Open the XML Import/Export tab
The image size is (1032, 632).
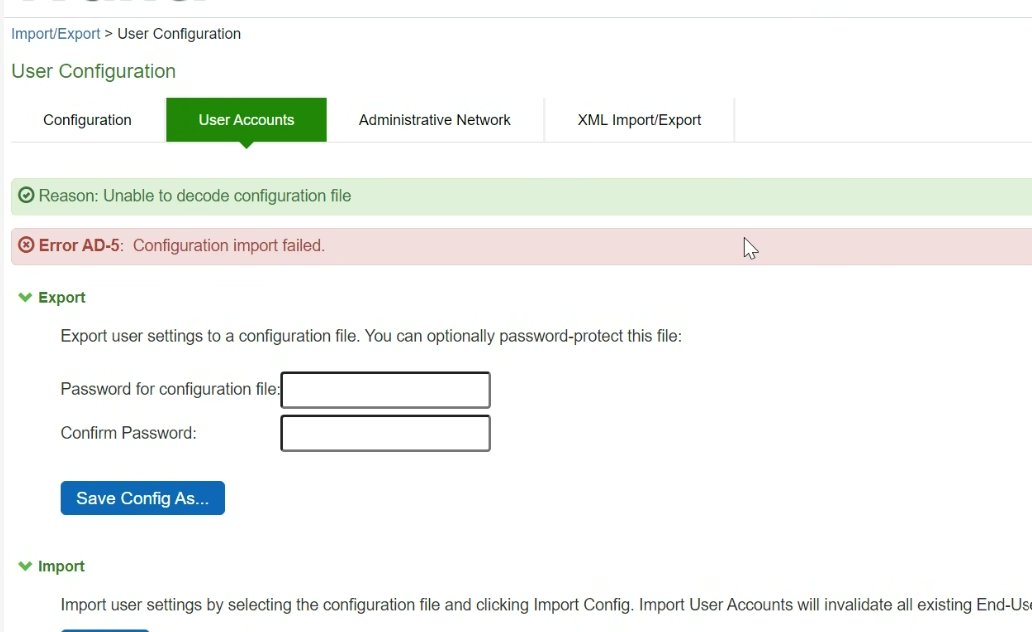[x=639, y=120]
